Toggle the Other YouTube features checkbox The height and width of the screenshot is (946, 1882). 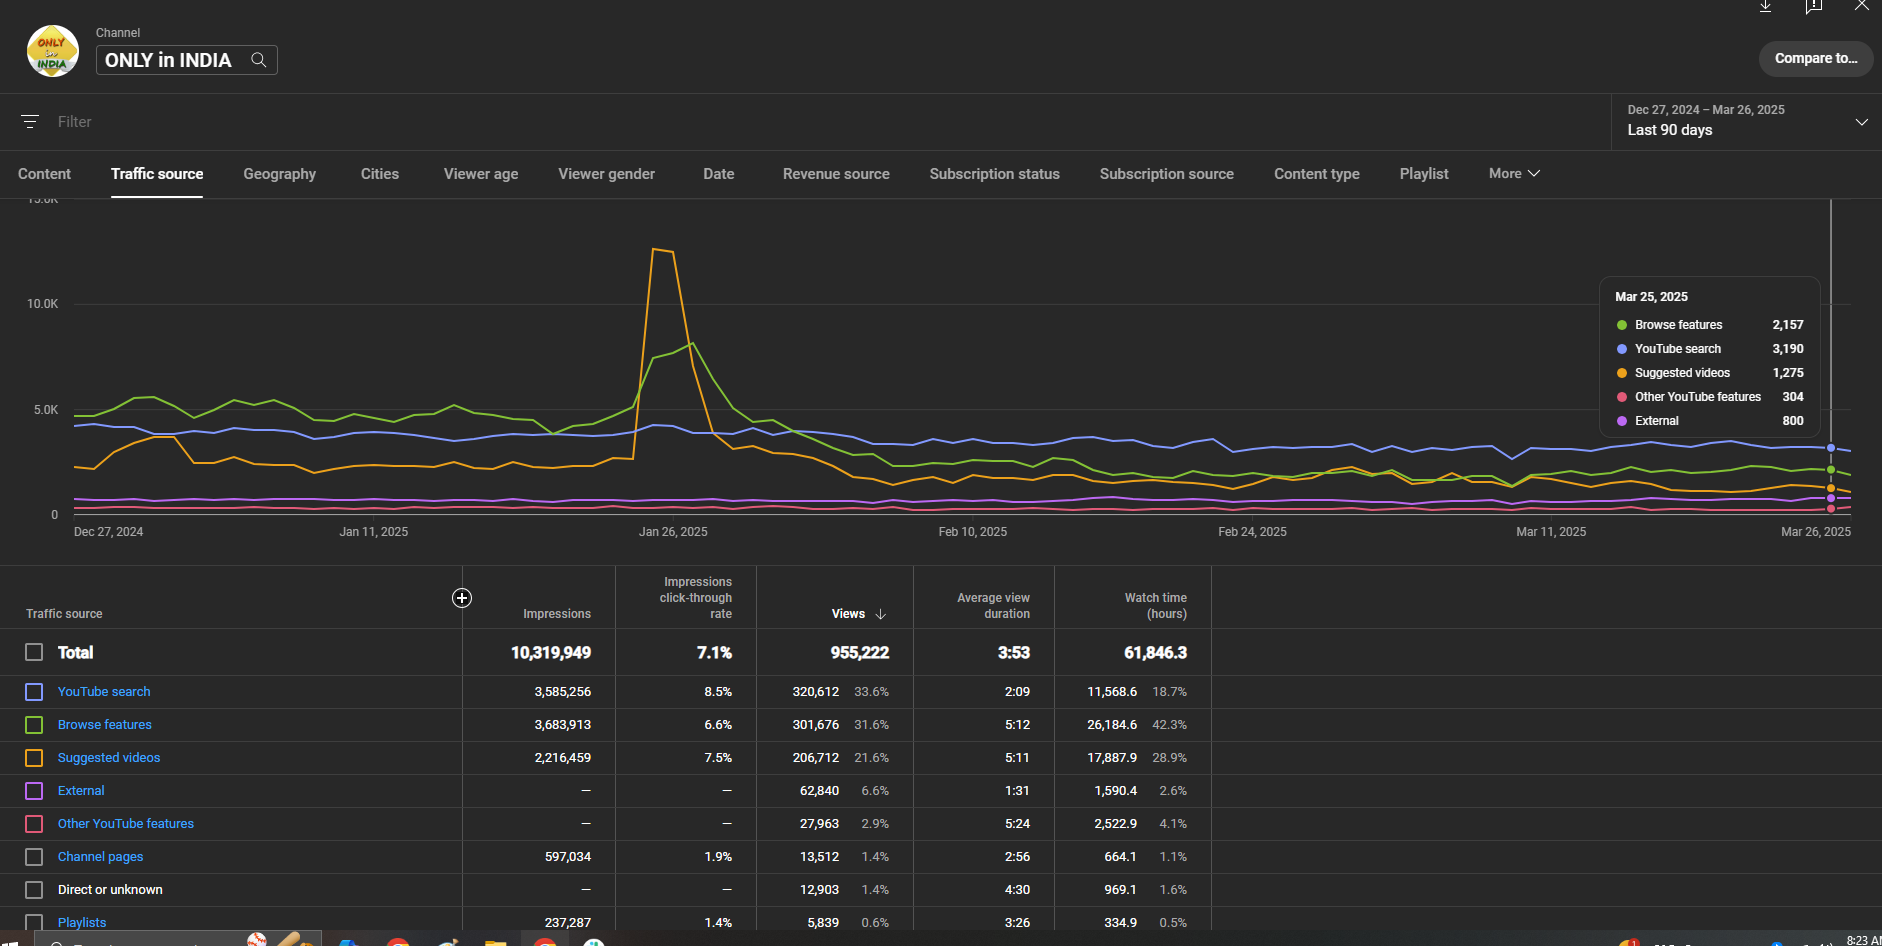pyautogui.click(x=34, y=824)
